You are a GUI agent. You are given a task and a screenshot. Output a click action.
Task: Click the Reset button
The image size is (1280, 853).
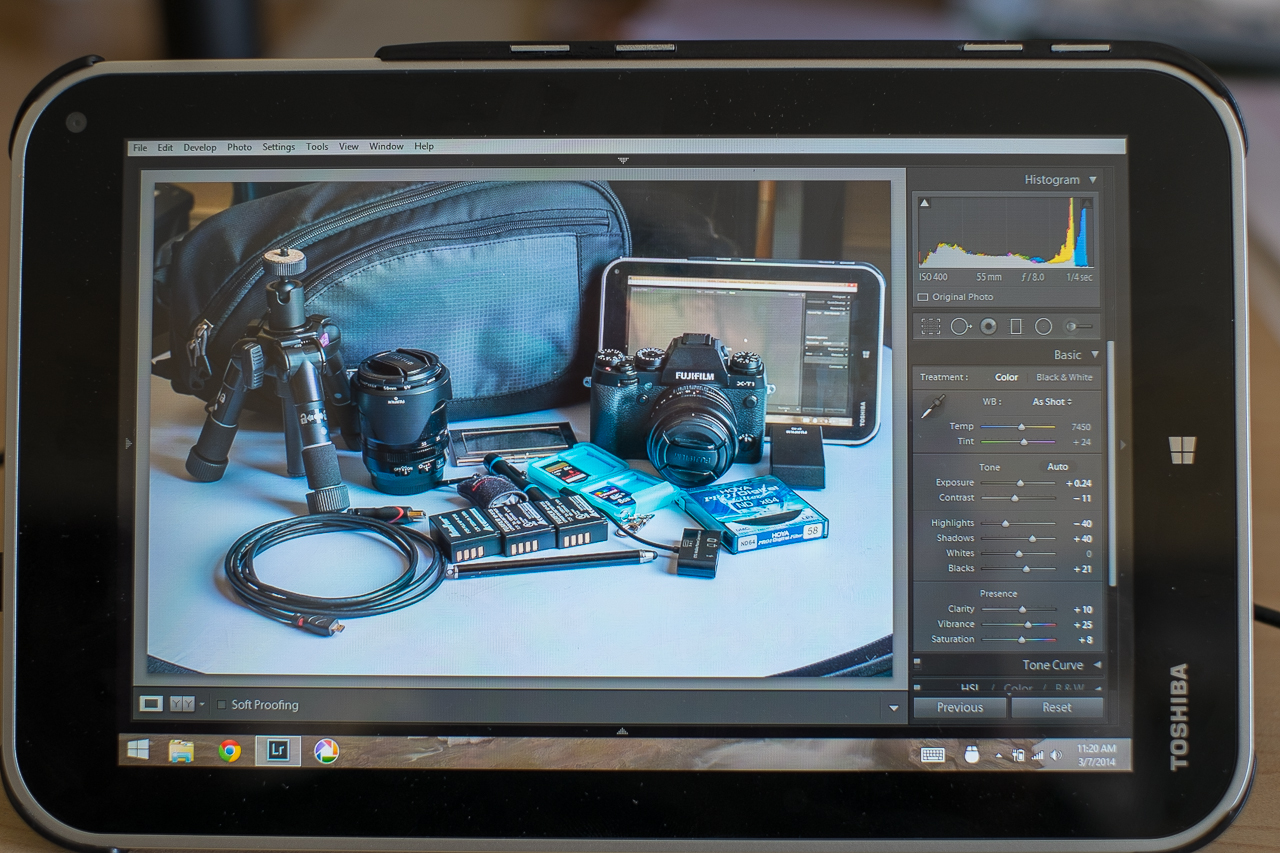point(1057,708)
